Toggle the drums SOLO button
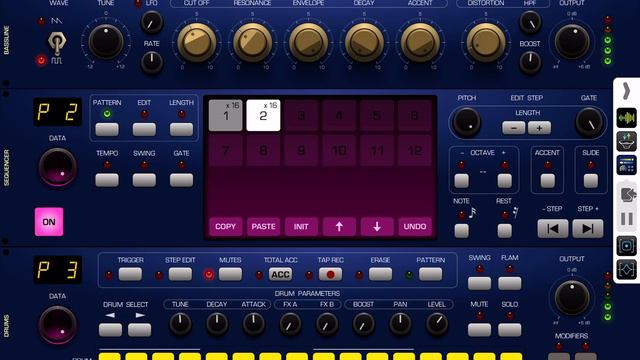 tap(509, 330)
